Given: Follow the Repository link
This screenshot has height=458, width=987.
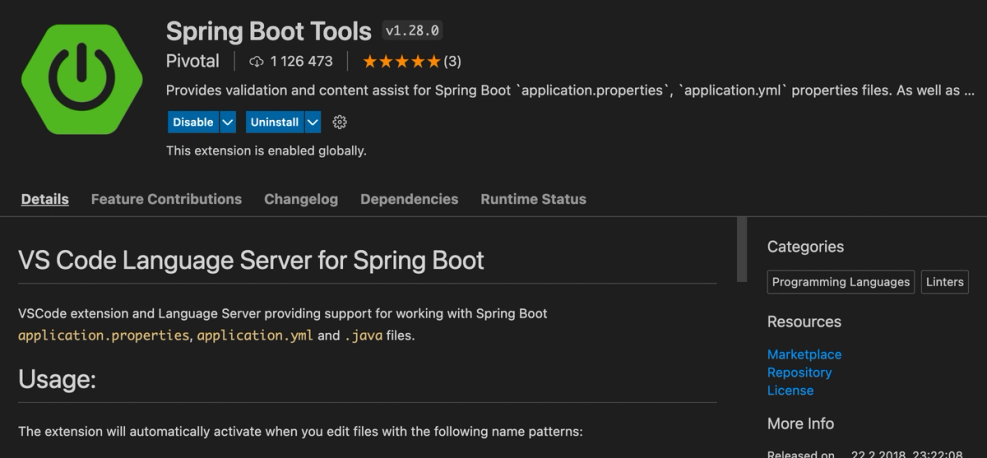Looking at the screenshot, I should 799,373.
